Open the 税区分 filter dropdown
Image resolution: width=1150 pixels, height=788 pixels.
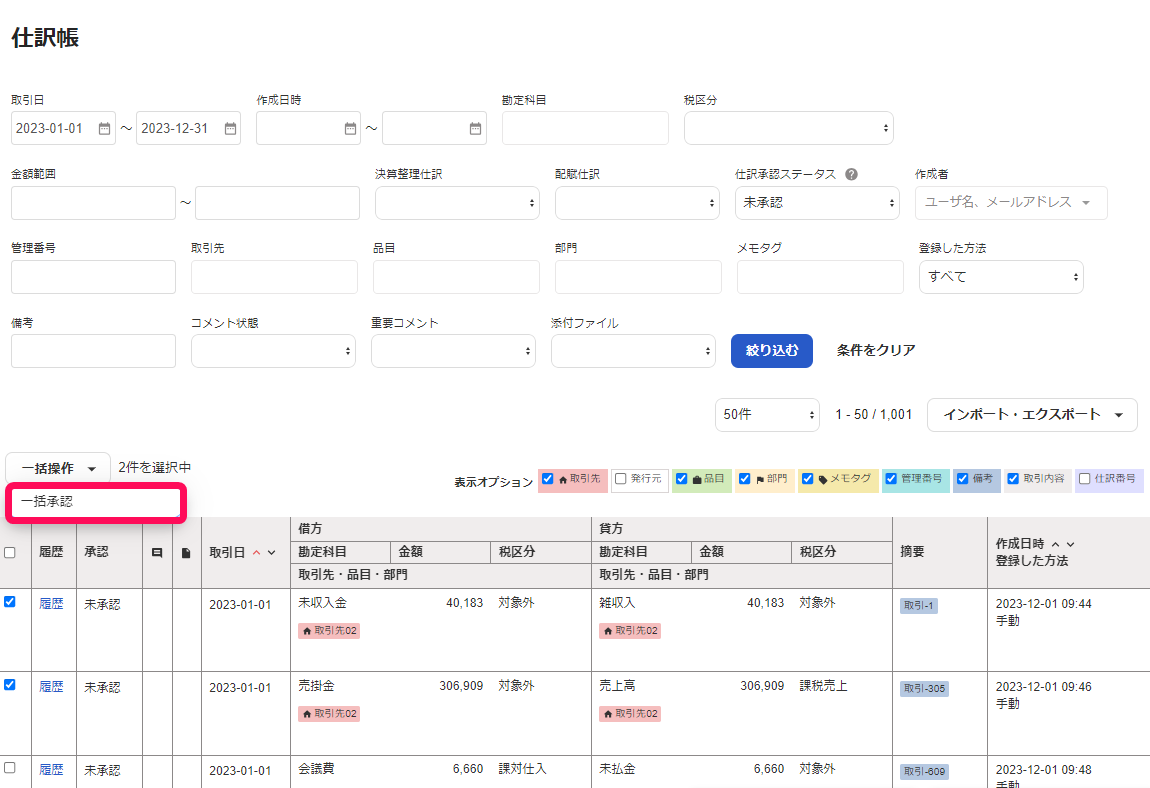(x=788, y=128)
